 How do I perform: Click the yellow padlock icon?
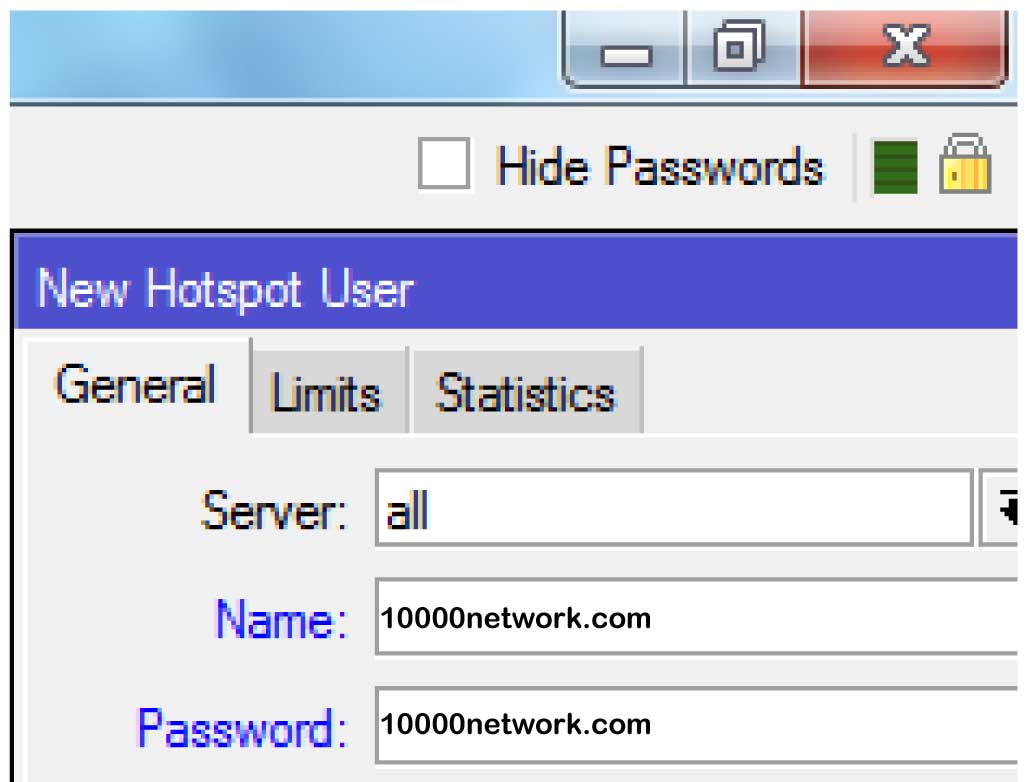(964, 164)
